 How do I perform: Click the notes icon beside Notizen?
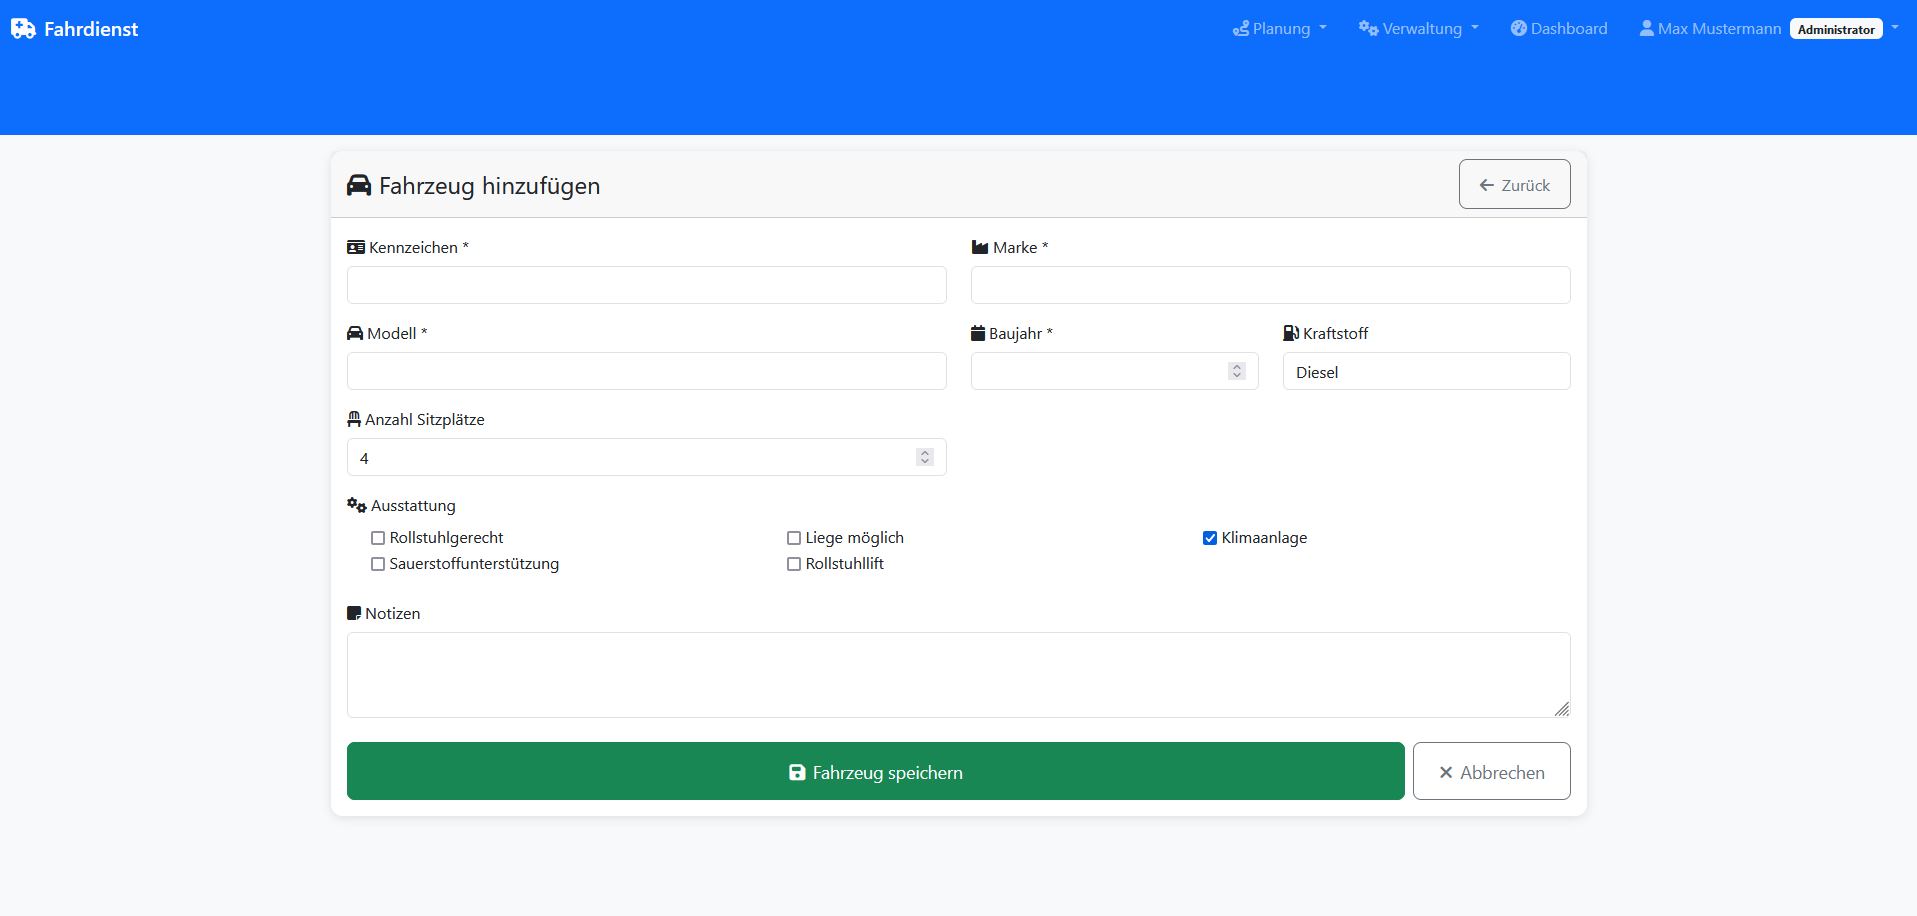(354, 612)
